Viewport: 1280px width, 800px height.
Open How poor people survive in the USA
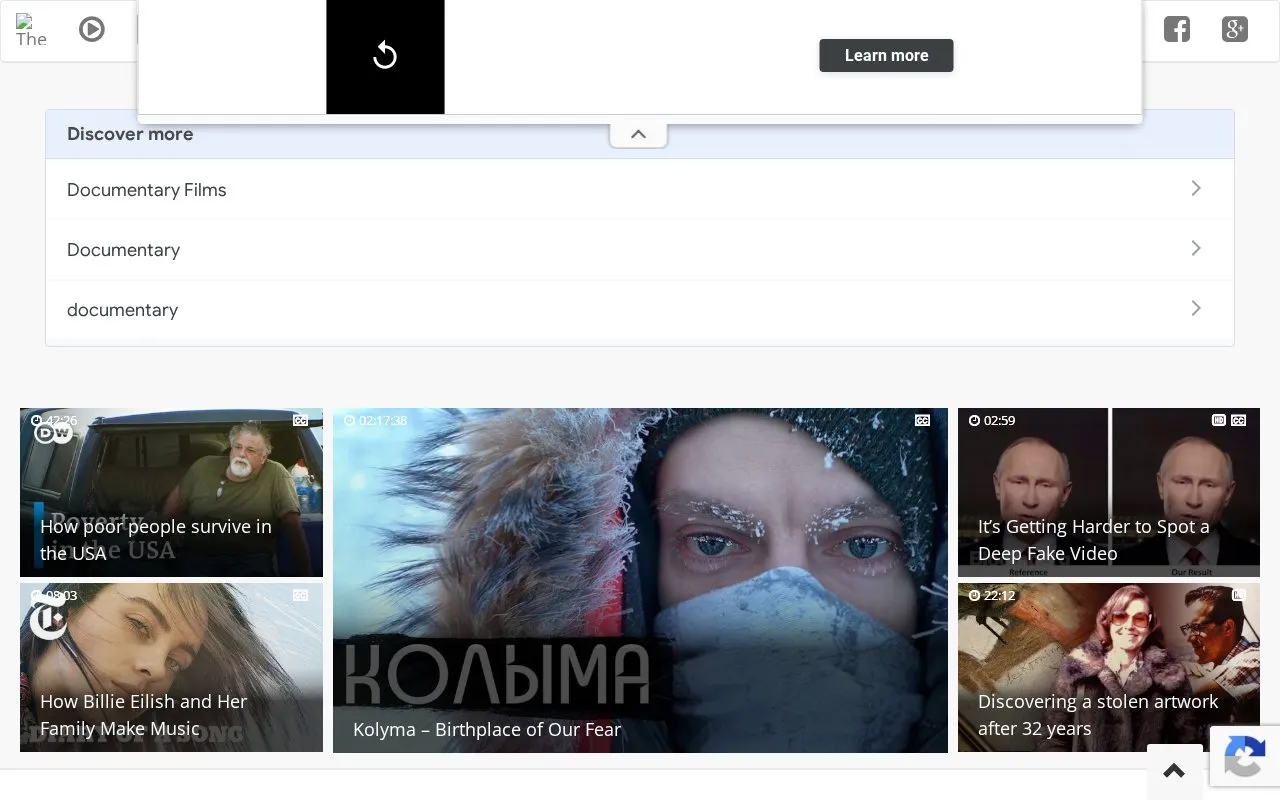point(171,492)
